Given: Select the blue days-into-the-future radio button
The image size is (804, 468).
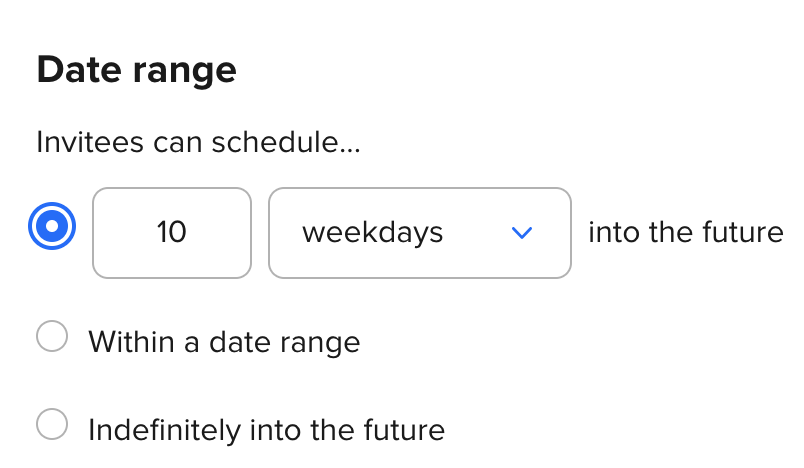Looking at the screenshot, I should tap(53, 229).
